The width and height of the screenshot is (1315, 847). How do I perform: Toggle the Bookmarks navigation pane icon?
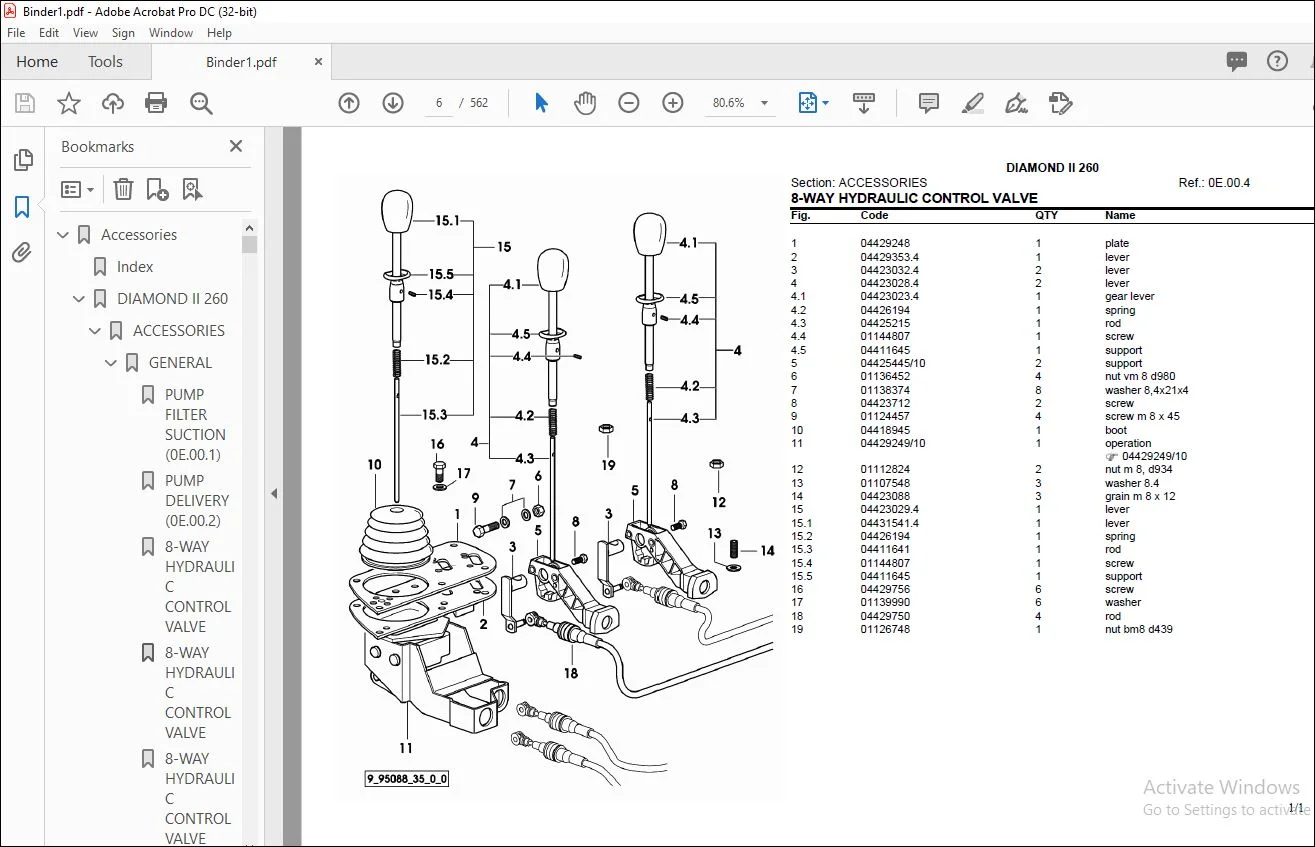[x=22, y=207]
